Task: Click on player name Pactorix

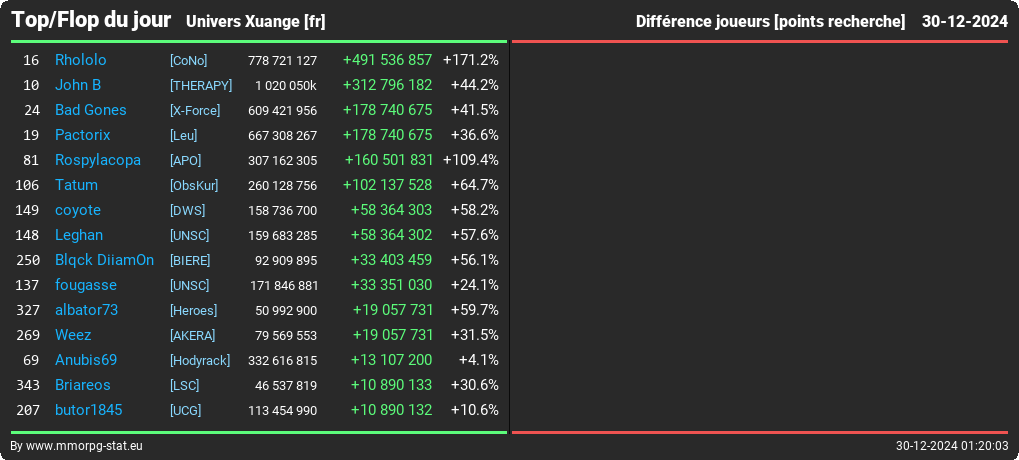Action: click(83, 135)
